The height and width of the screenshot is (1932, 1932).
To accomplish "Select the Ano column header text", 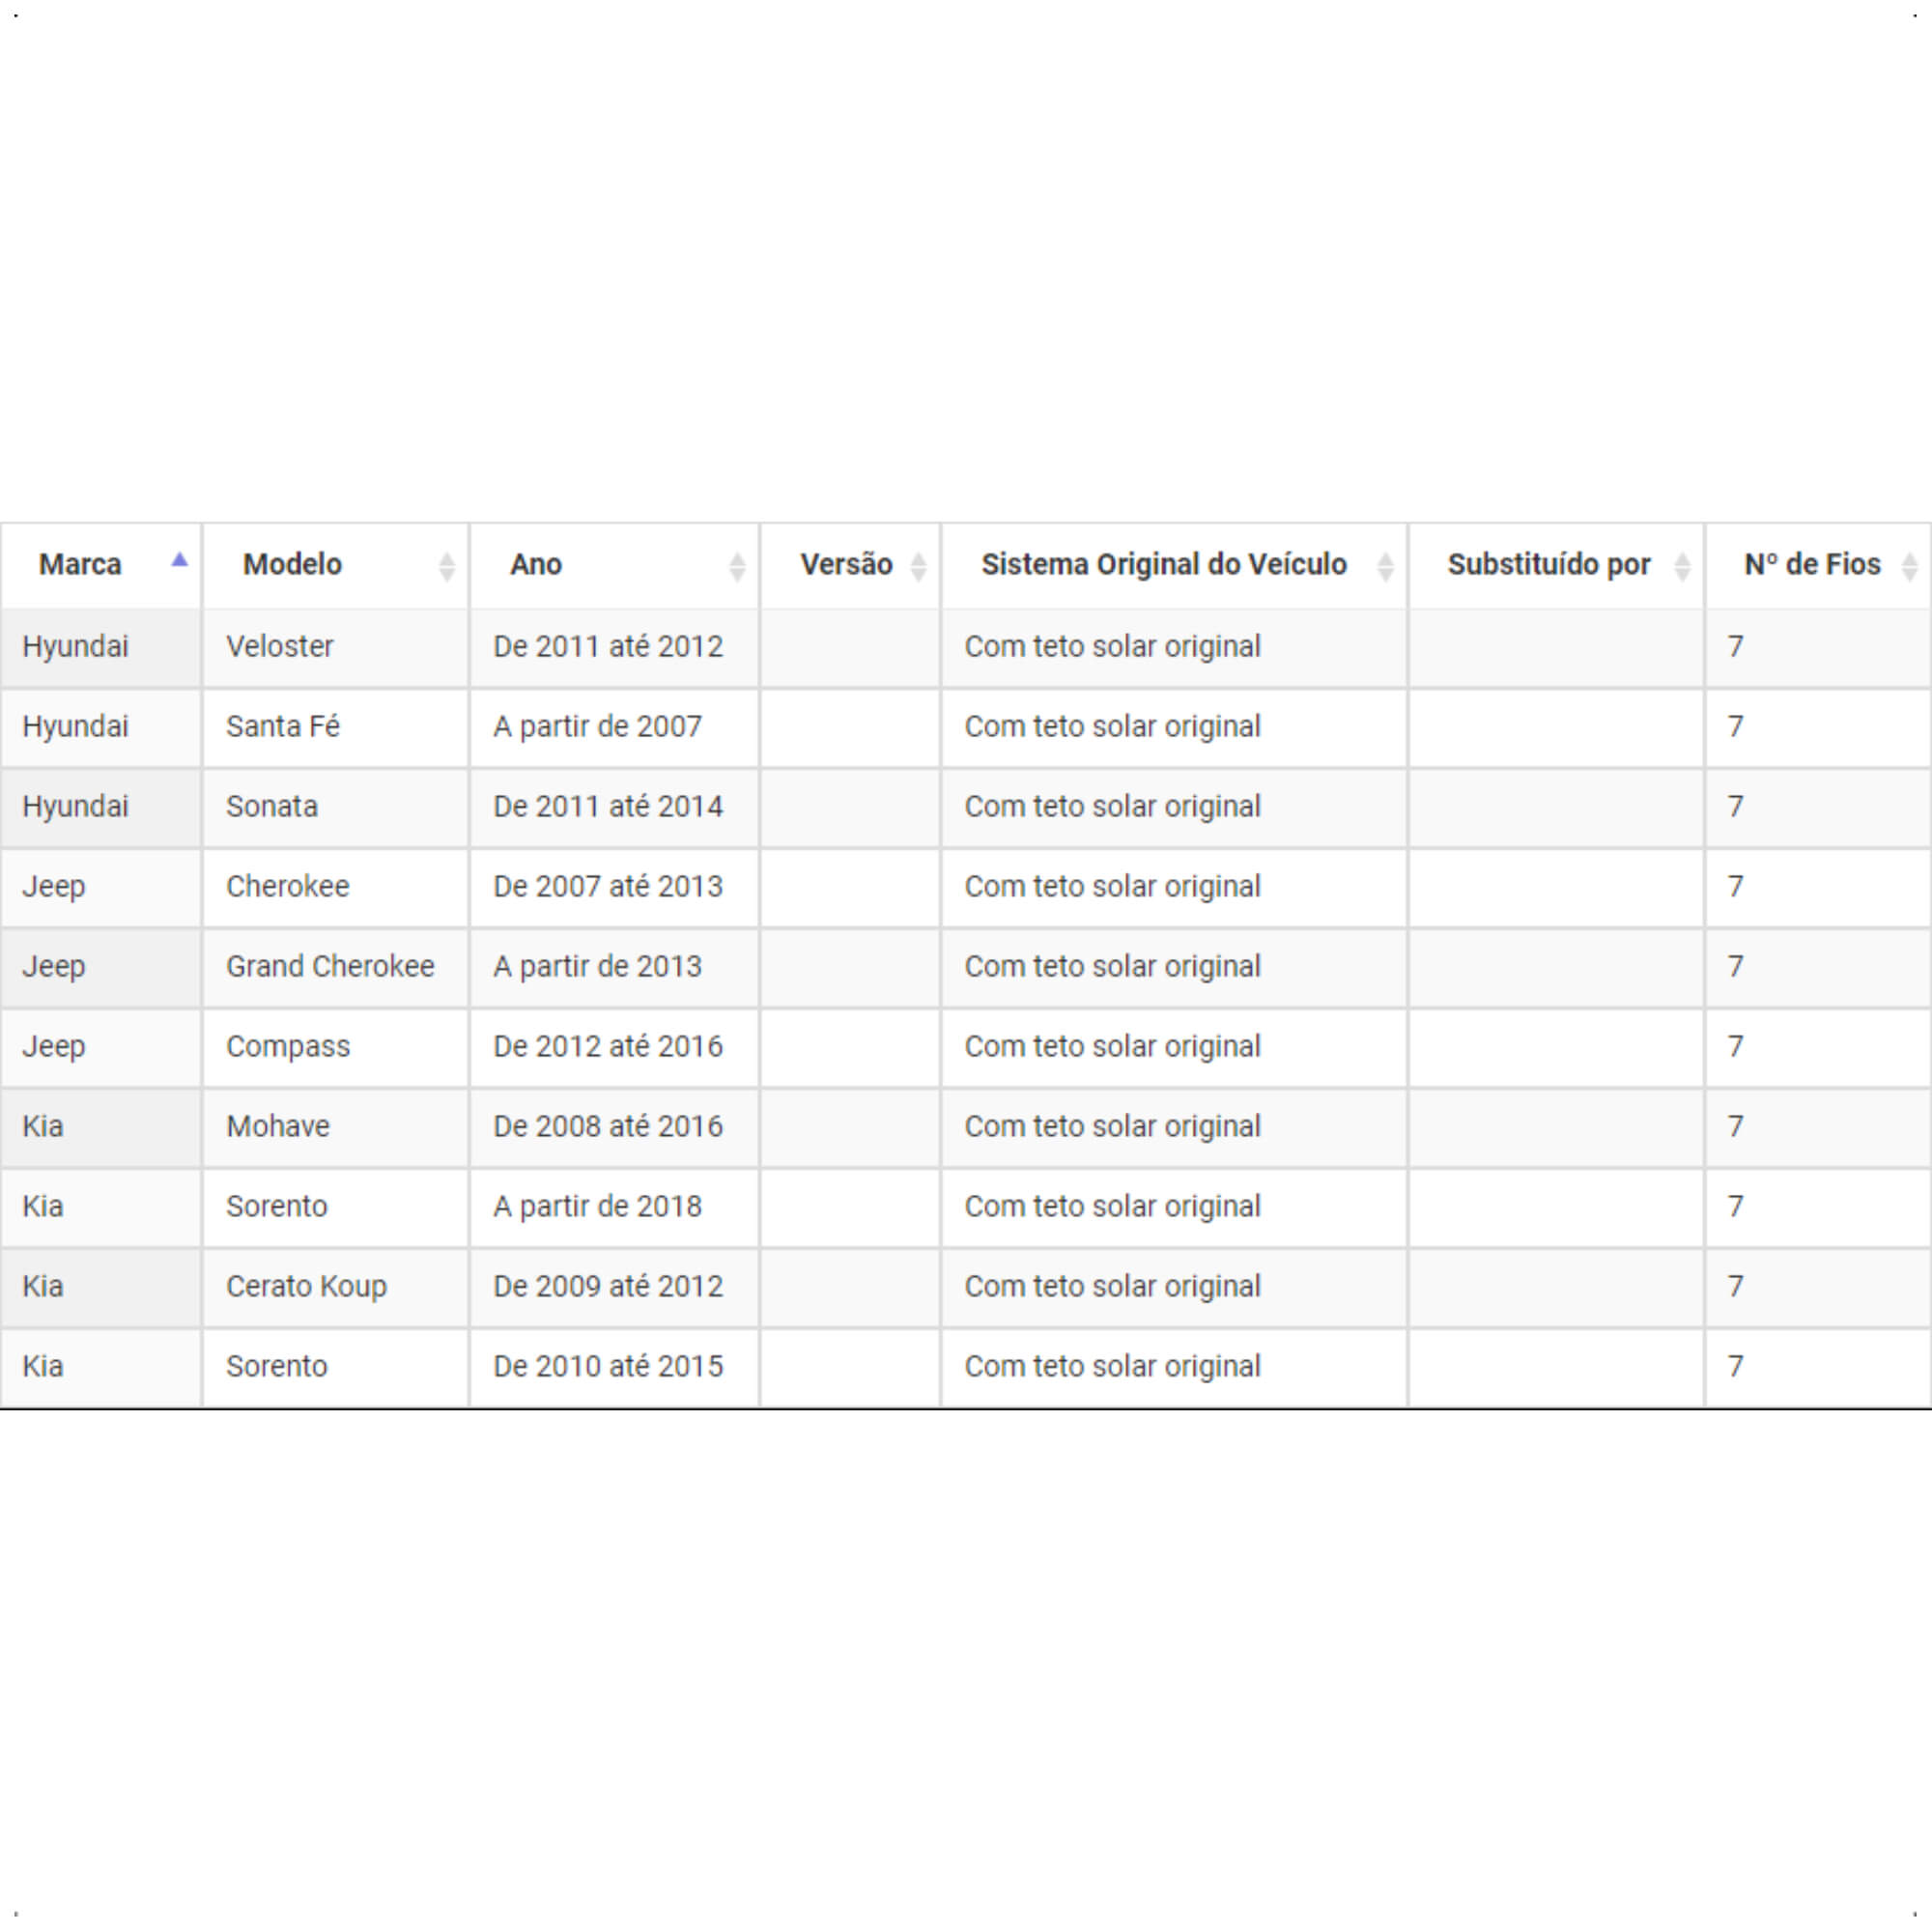I will click(x=536, y=565).
